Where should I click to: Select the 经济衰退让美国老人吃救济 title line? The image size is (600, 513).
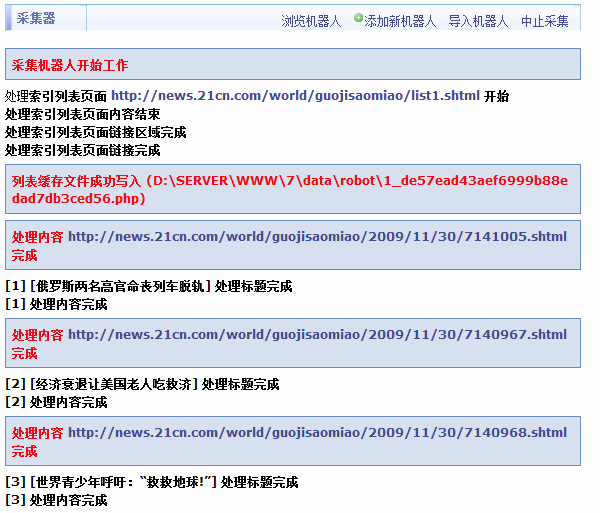point(142,384)
